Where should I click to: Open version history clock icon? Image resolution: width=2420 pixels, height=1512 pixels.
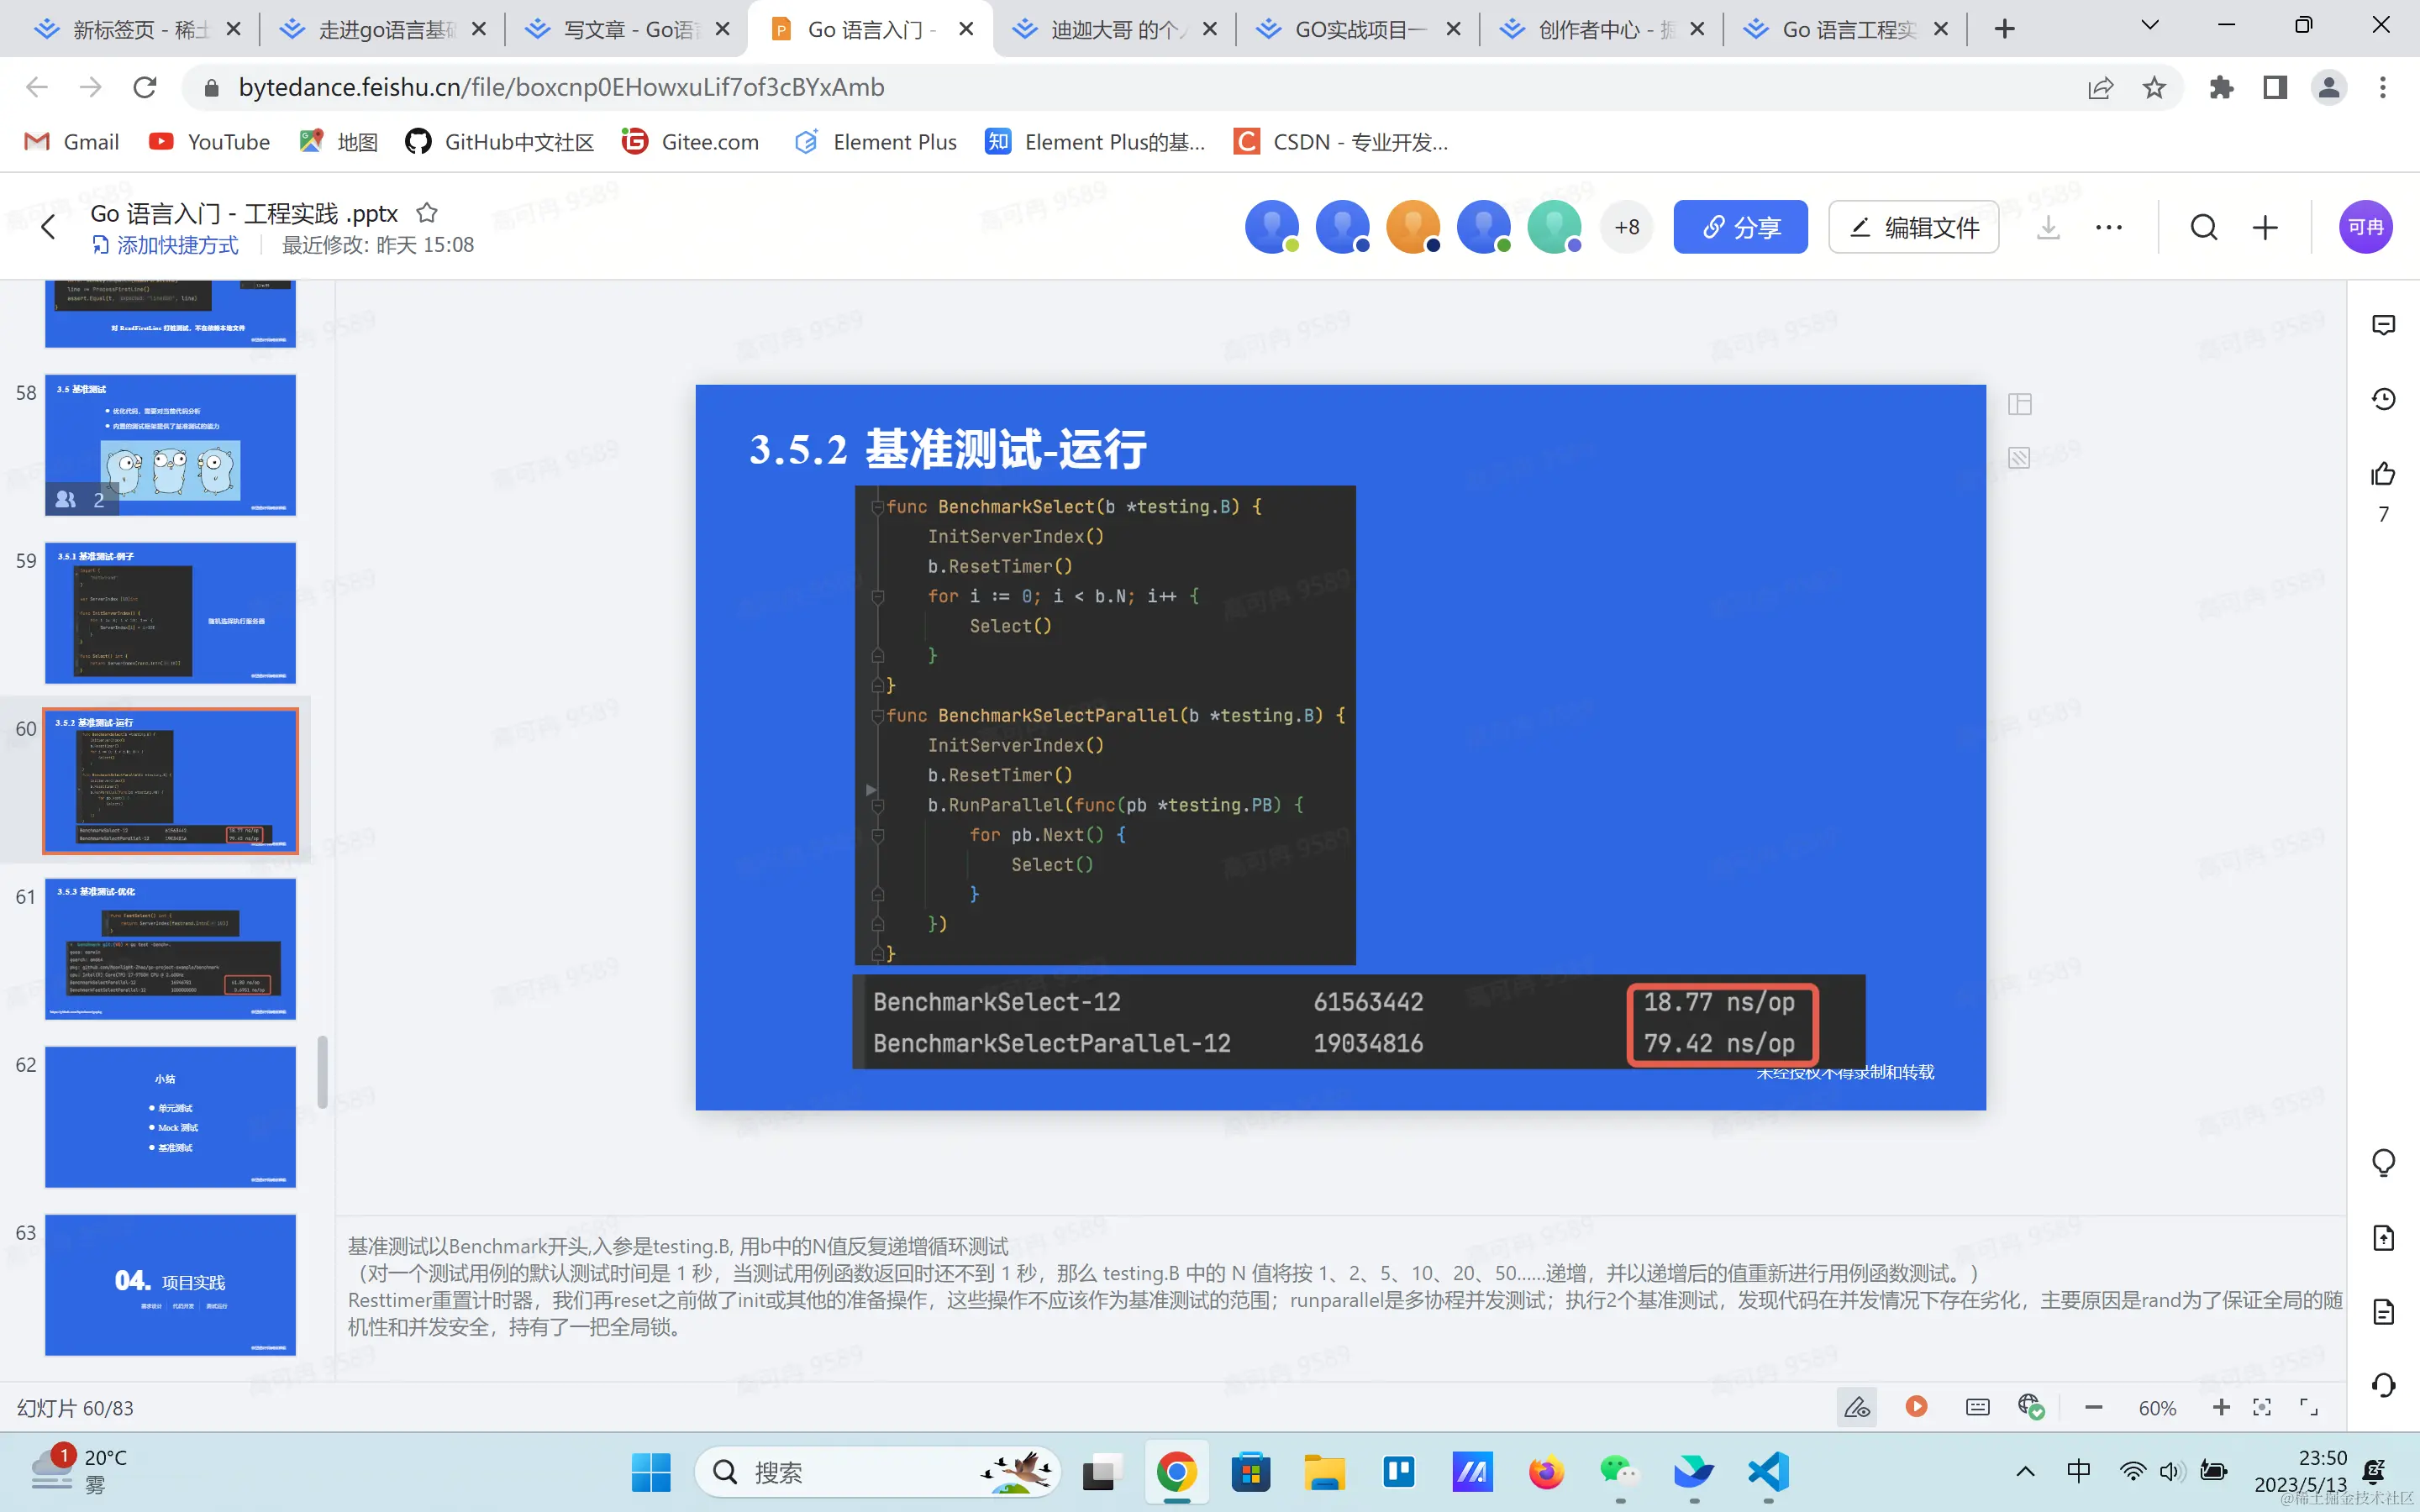2383,399
